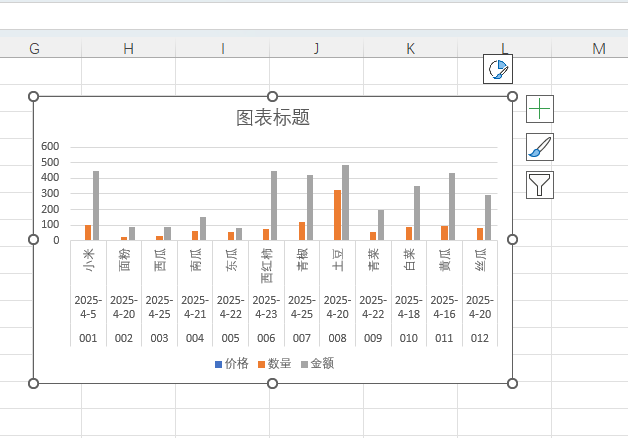Select the gray 金额 bar for 西红柿
The height and width of the screenshot is (438, 628).
[x=274, y=206]
